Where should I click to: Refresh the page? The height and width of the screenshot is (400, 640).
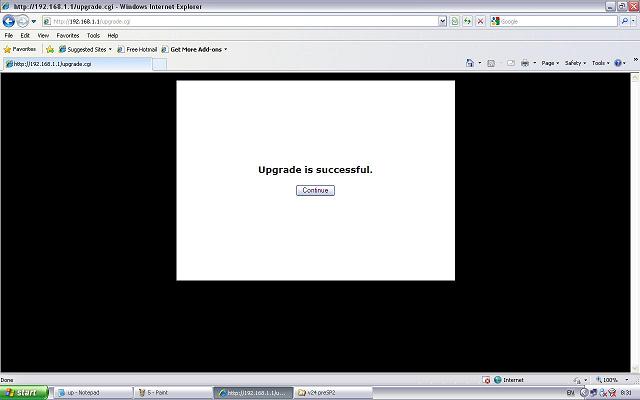[467, 21]
